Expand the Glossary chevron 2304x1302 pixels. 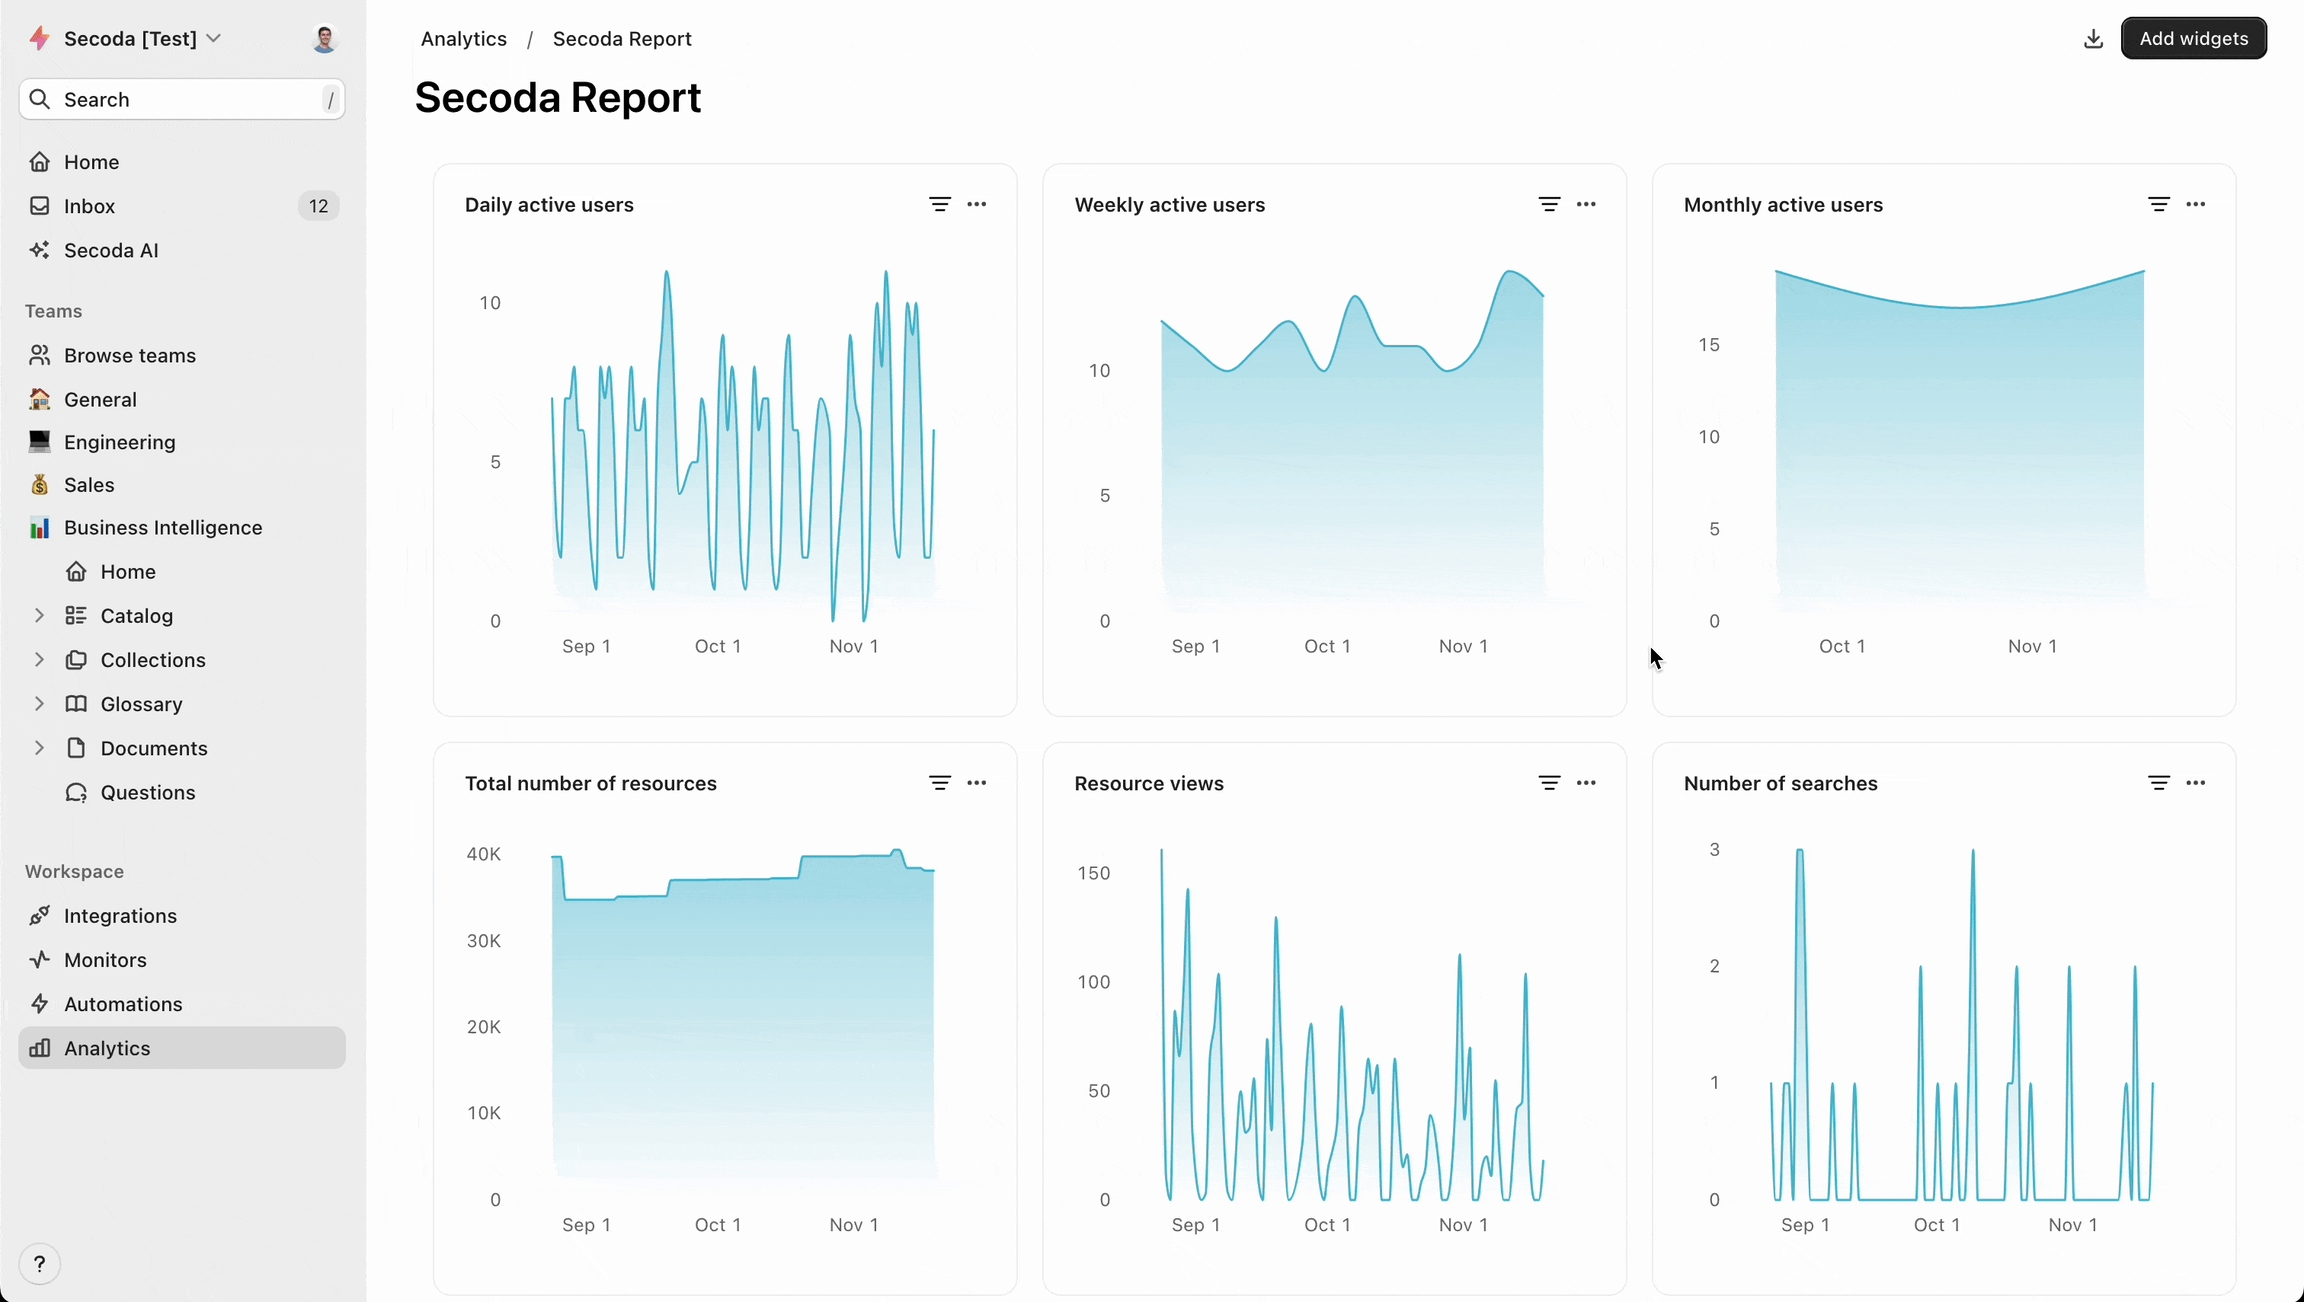[x=39, y=703]
